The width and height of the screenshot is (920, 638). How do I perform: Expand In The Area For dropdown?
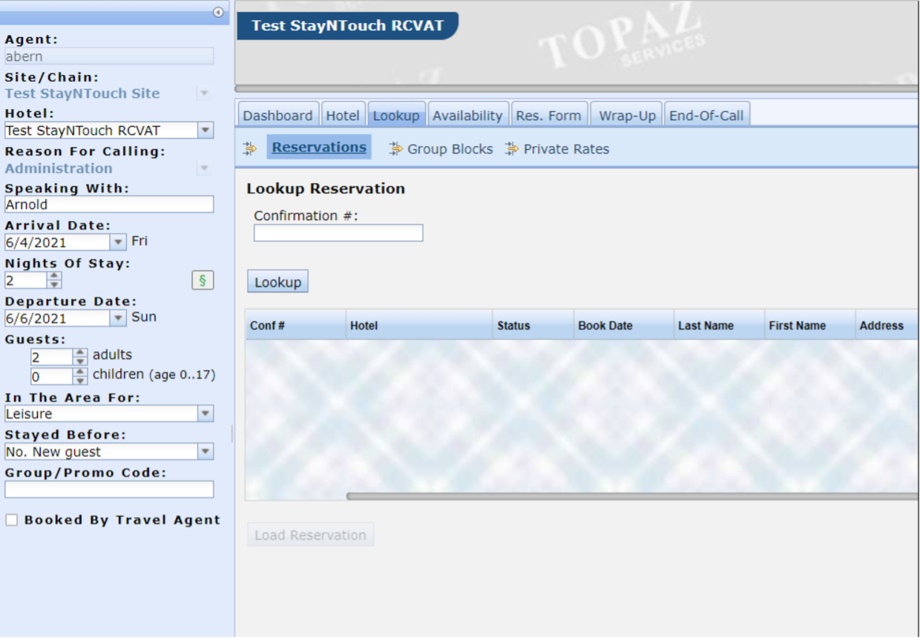click(x=205, y=413)
